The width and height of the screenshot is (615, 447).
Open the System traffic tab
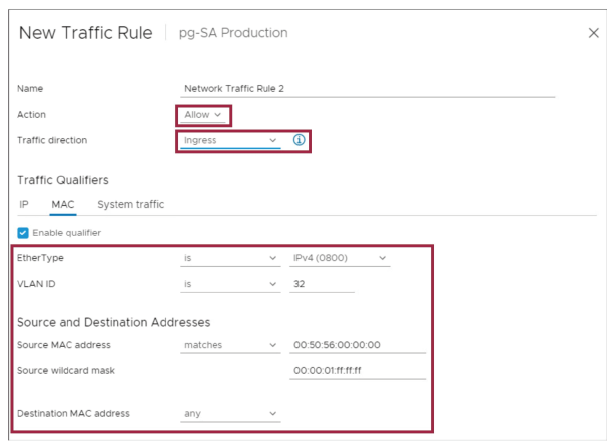(130, 204)
